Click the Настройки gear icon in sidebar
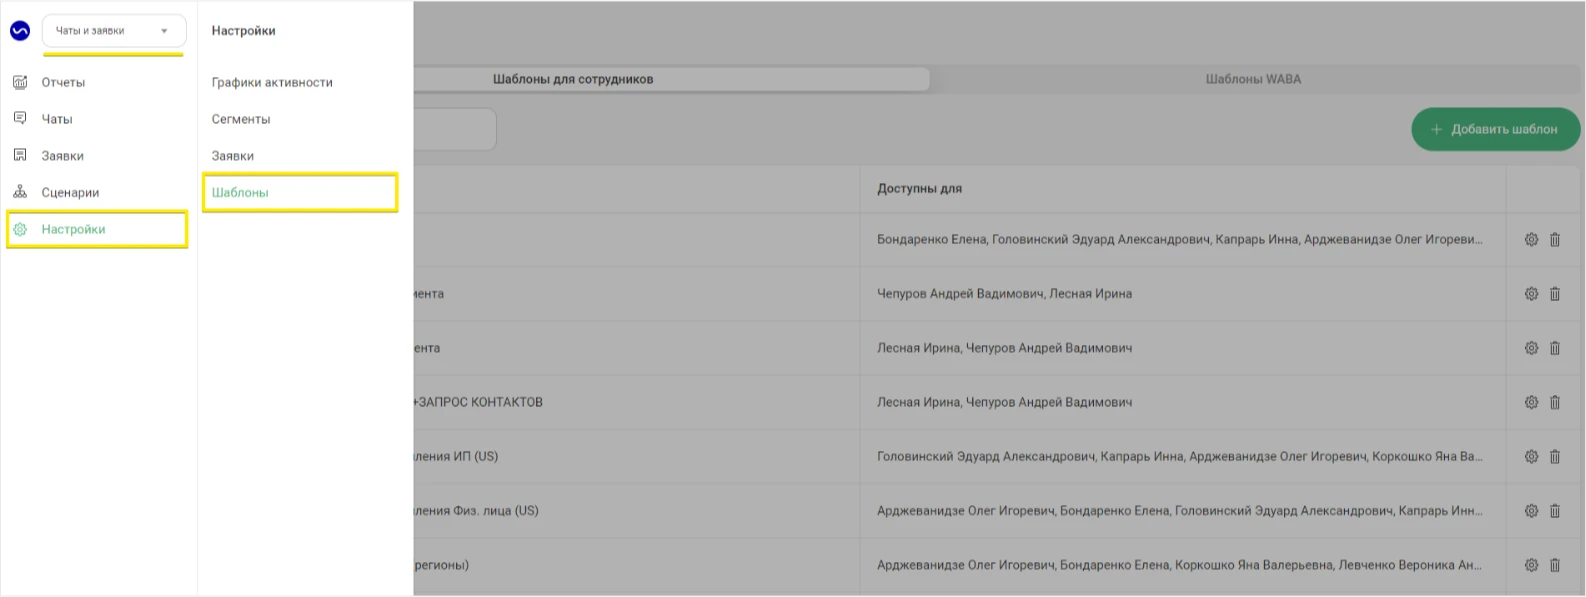This screenshot has width=1586, height=597. [x=20, y=229]
